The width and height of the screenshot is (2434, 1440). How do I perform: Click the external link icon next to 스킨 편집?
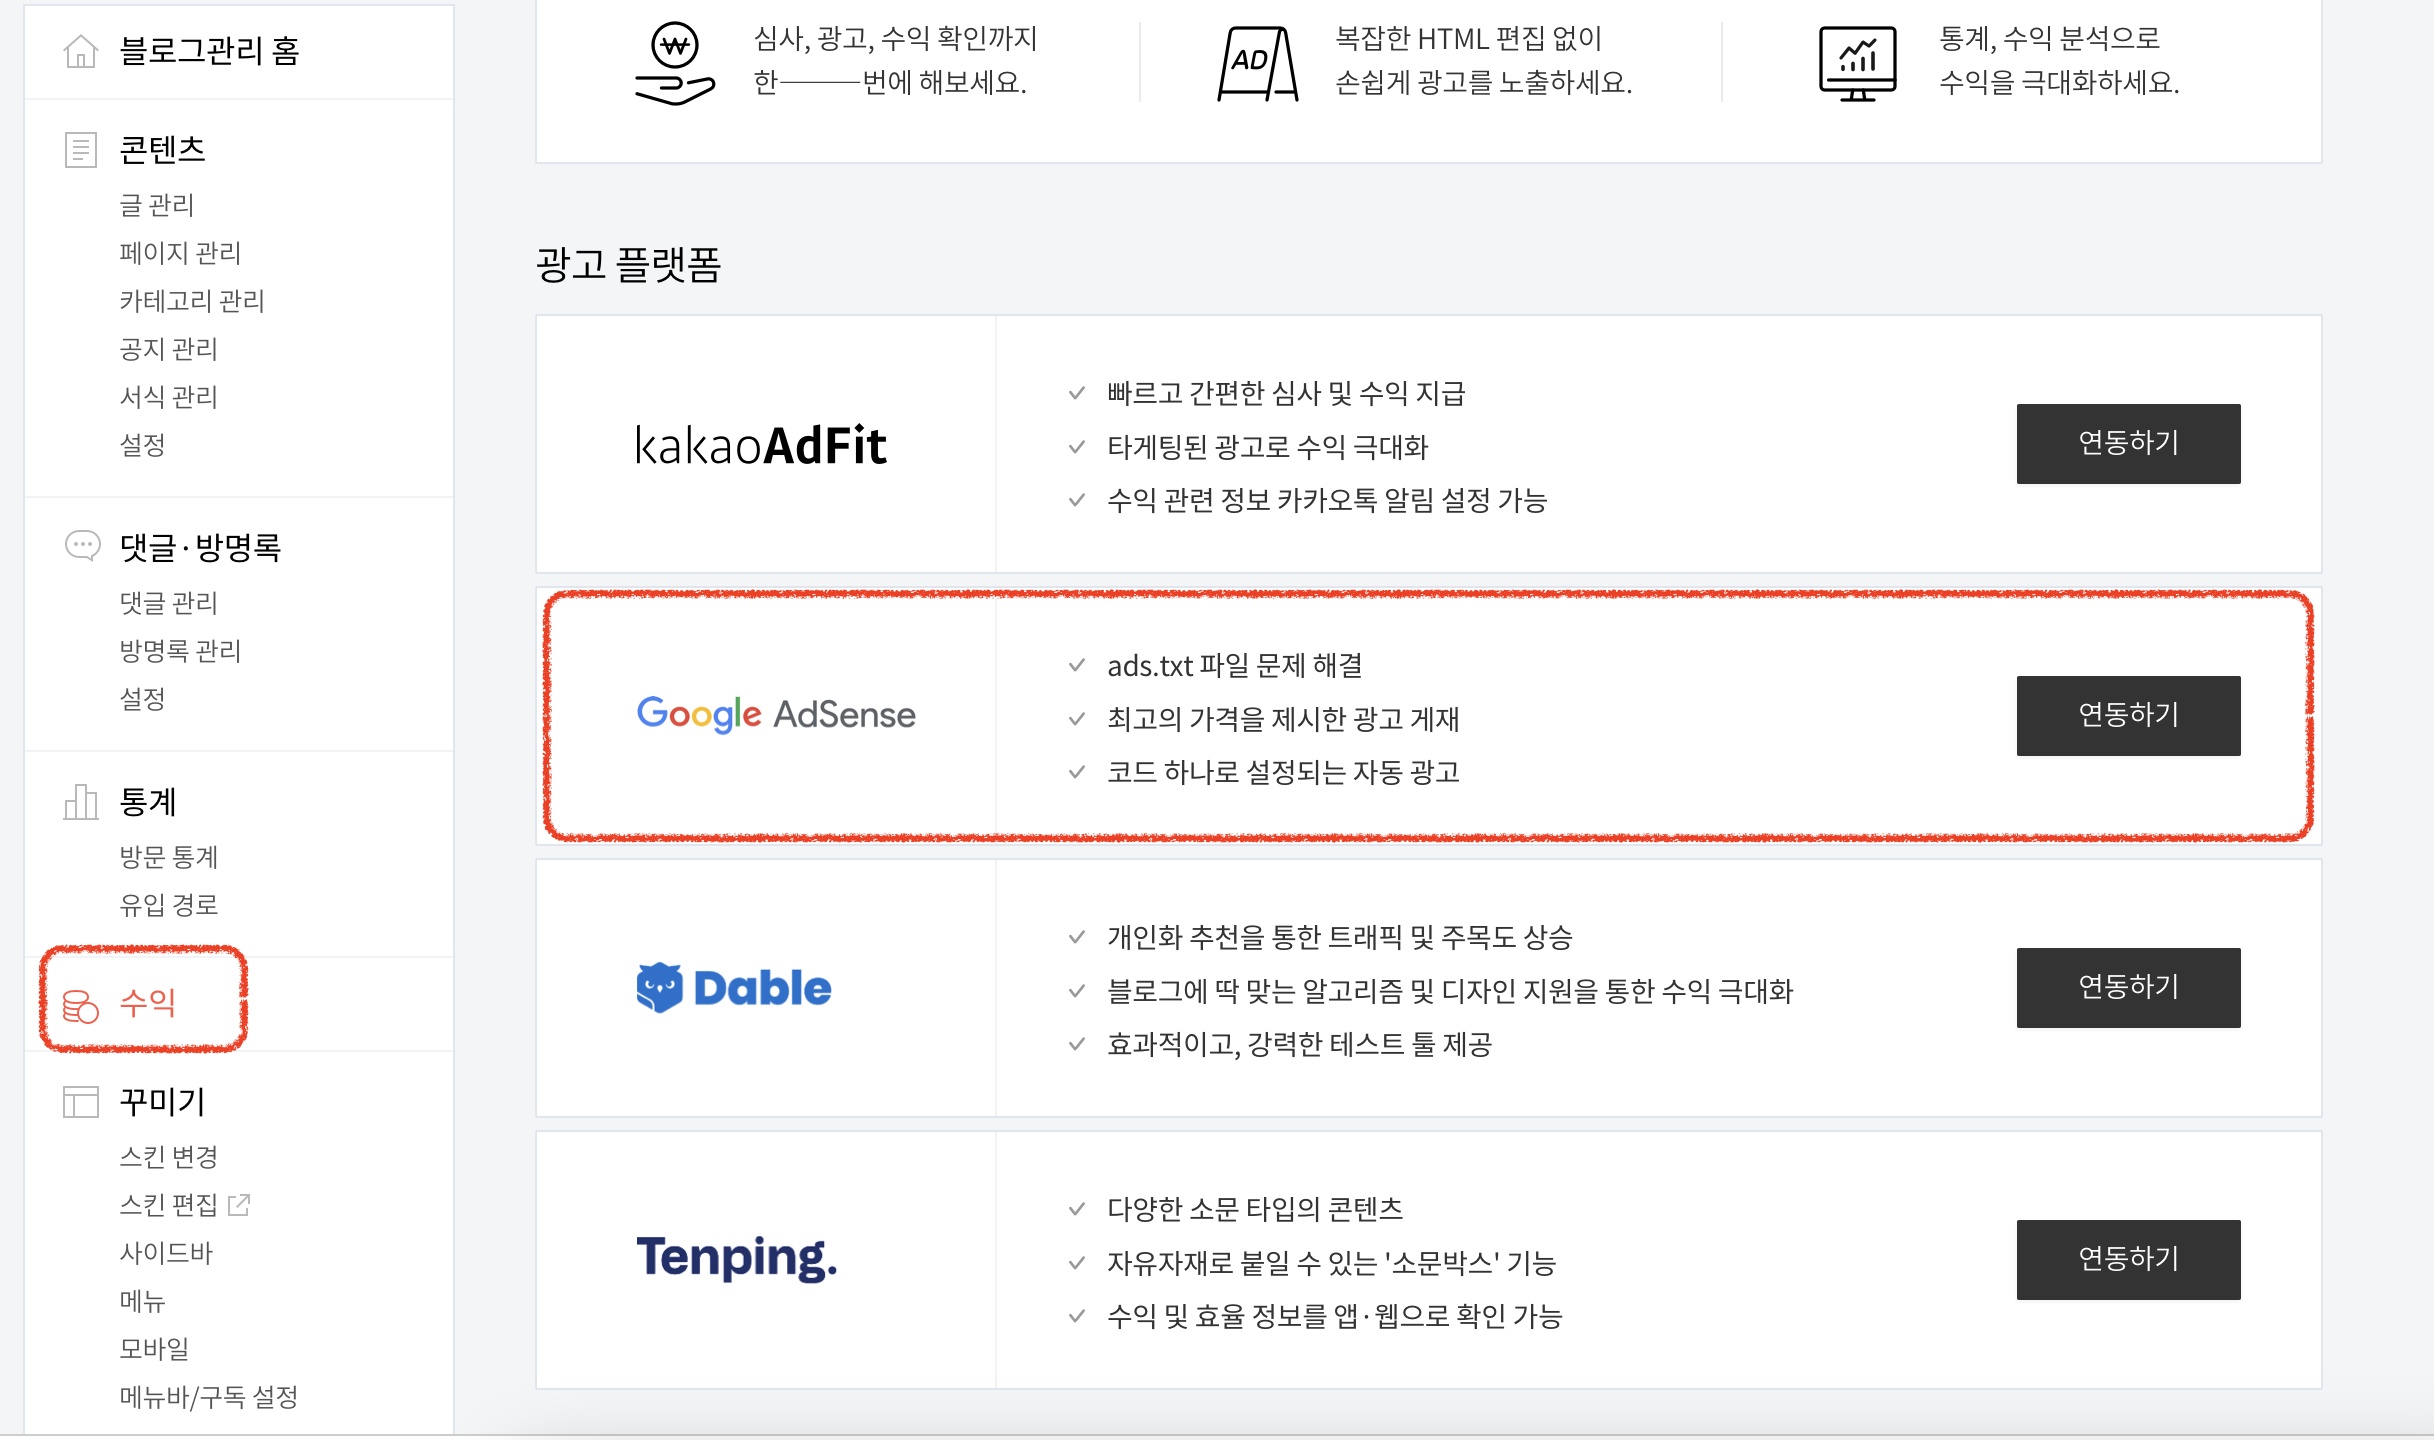pos(239,1205)
